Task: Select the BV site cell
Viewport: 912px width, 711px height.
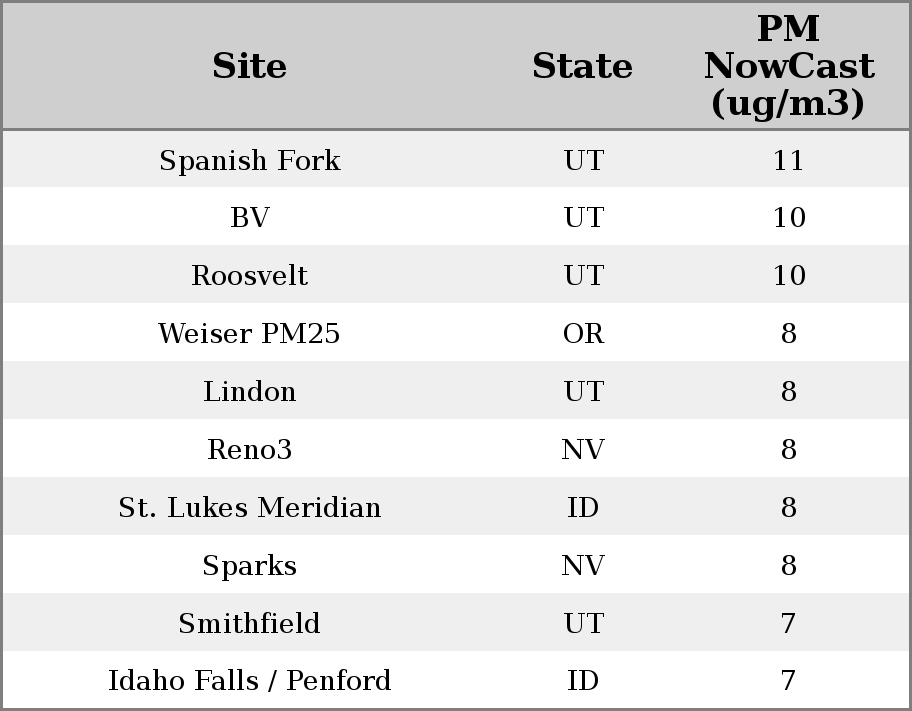Action: point(249,218)
